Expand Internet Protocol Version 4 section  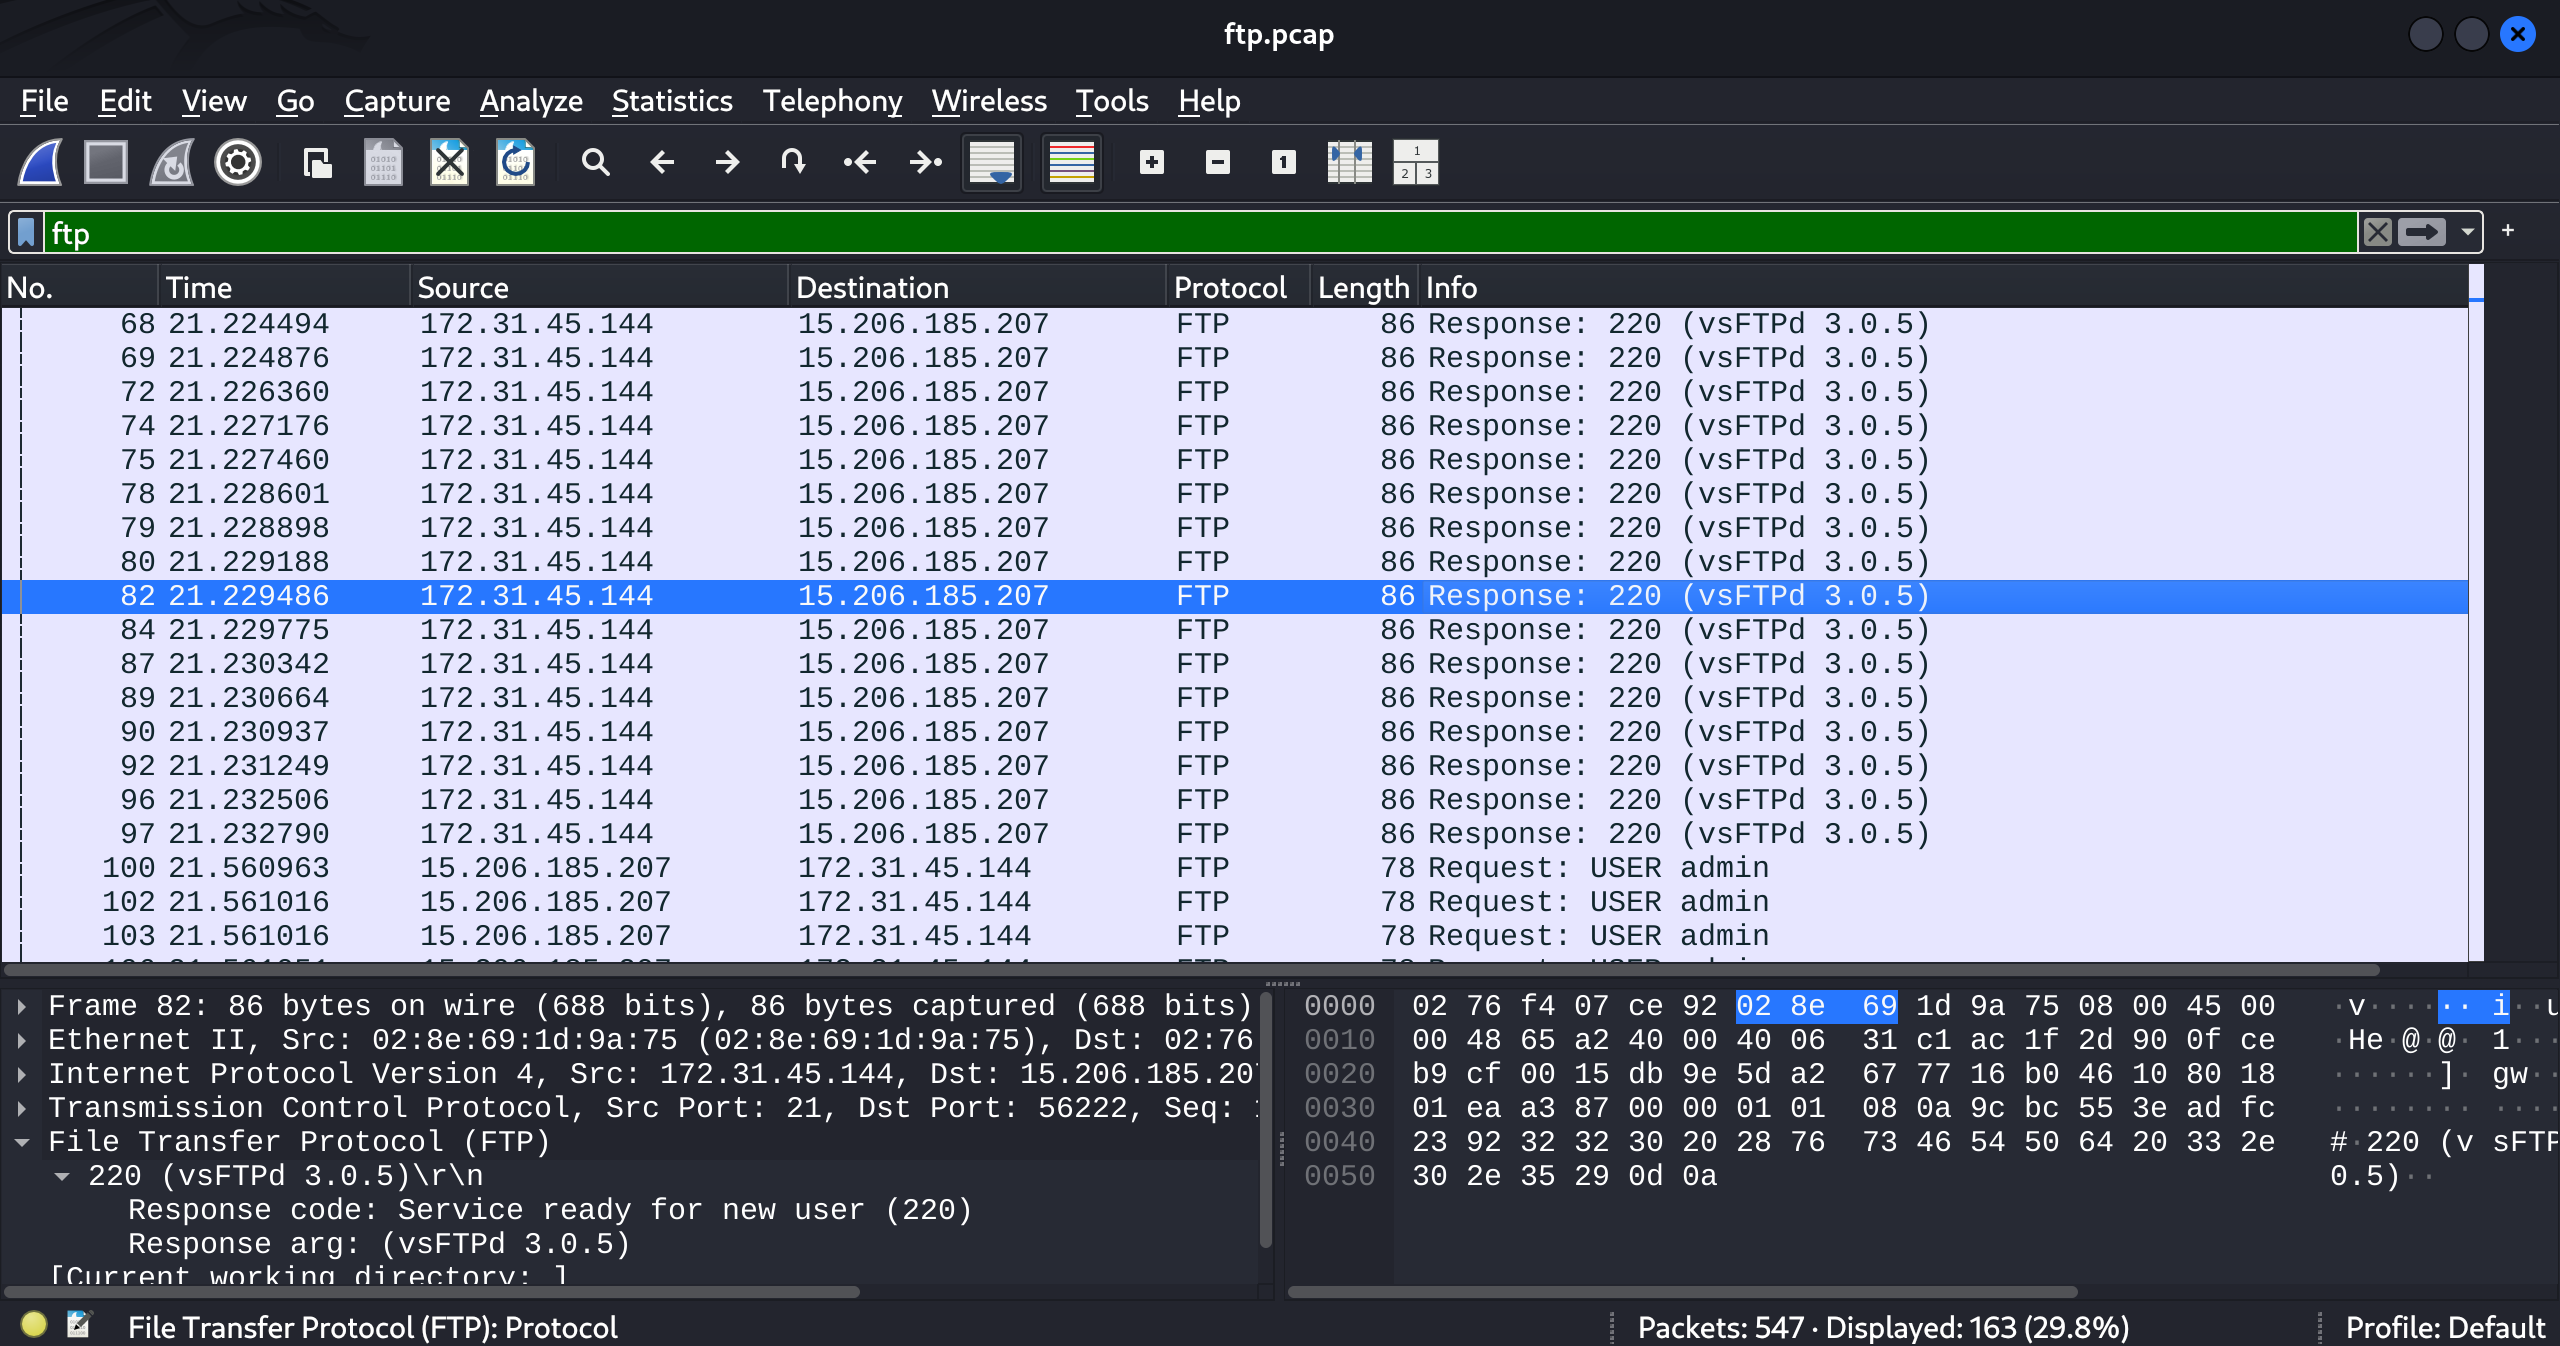coord(22,1074)
